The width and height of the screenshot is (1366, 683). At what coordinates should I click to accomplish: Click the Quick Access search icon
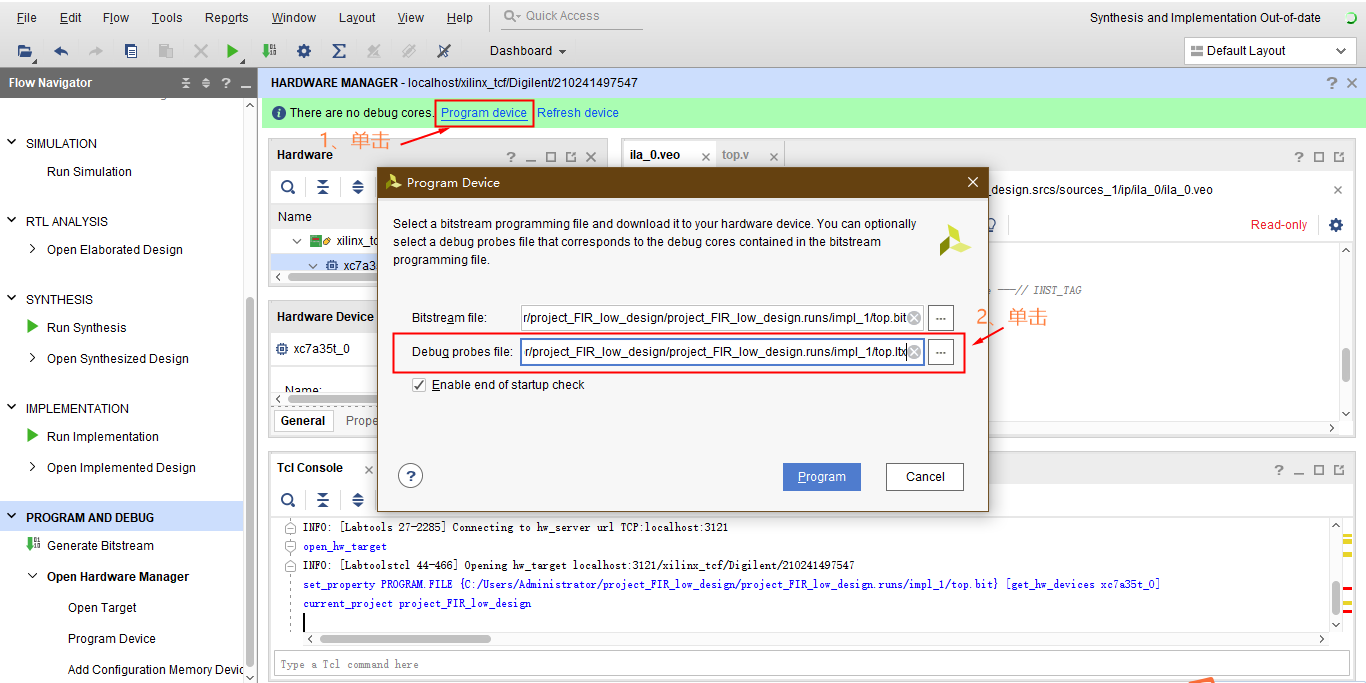pyautogui.click(x=511, y=16)
